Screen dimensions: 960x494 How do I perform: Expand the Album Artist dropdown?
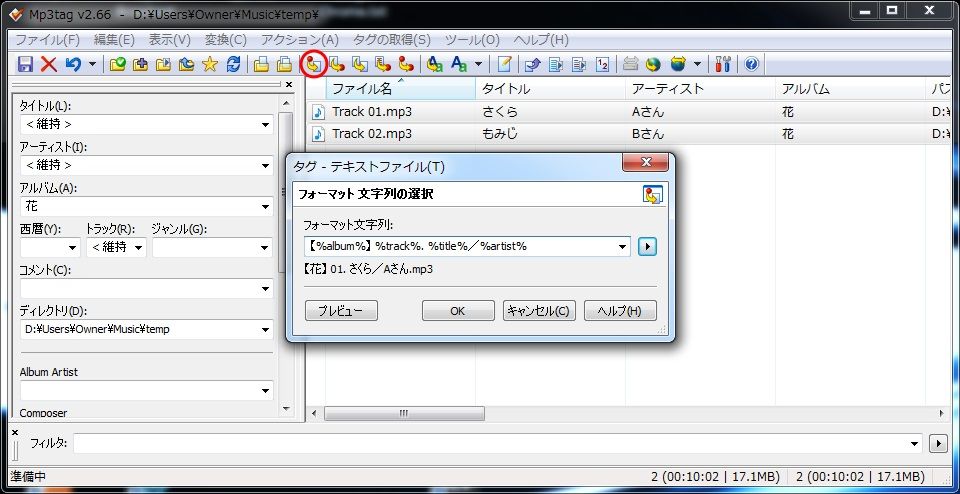266,391
